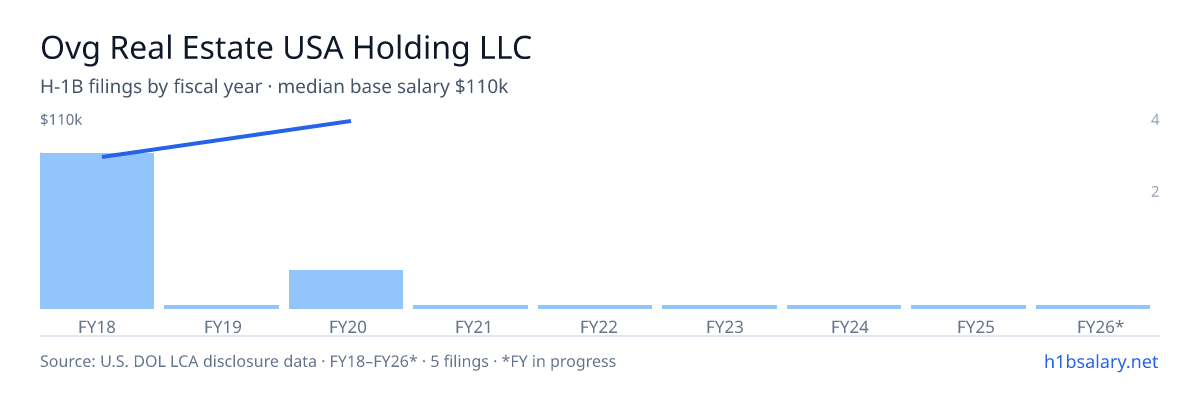Select the FY24 bar stub
The height and width of the screenshot is (400, 1200).
(844, 307)
